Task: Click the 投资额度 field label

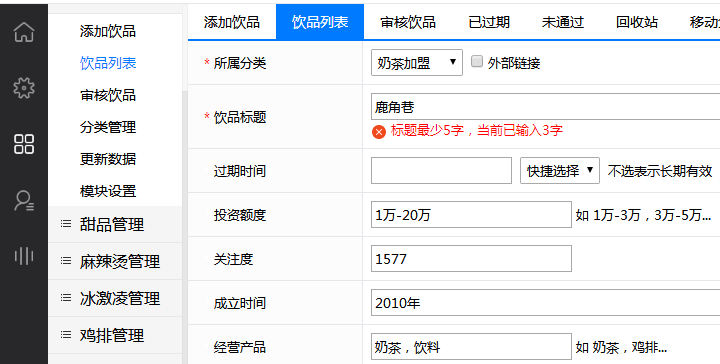Action: point(240,215)
